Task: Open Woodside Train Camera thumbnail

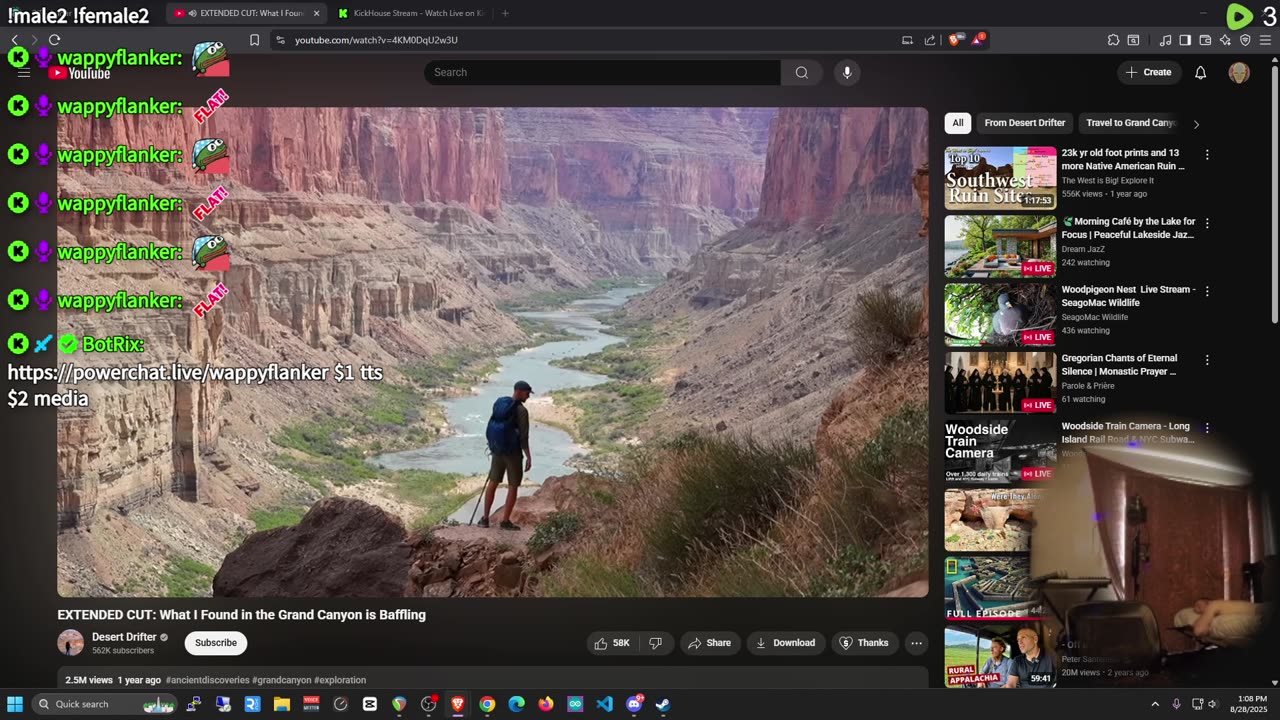Action: click(x=1000, y=450)
